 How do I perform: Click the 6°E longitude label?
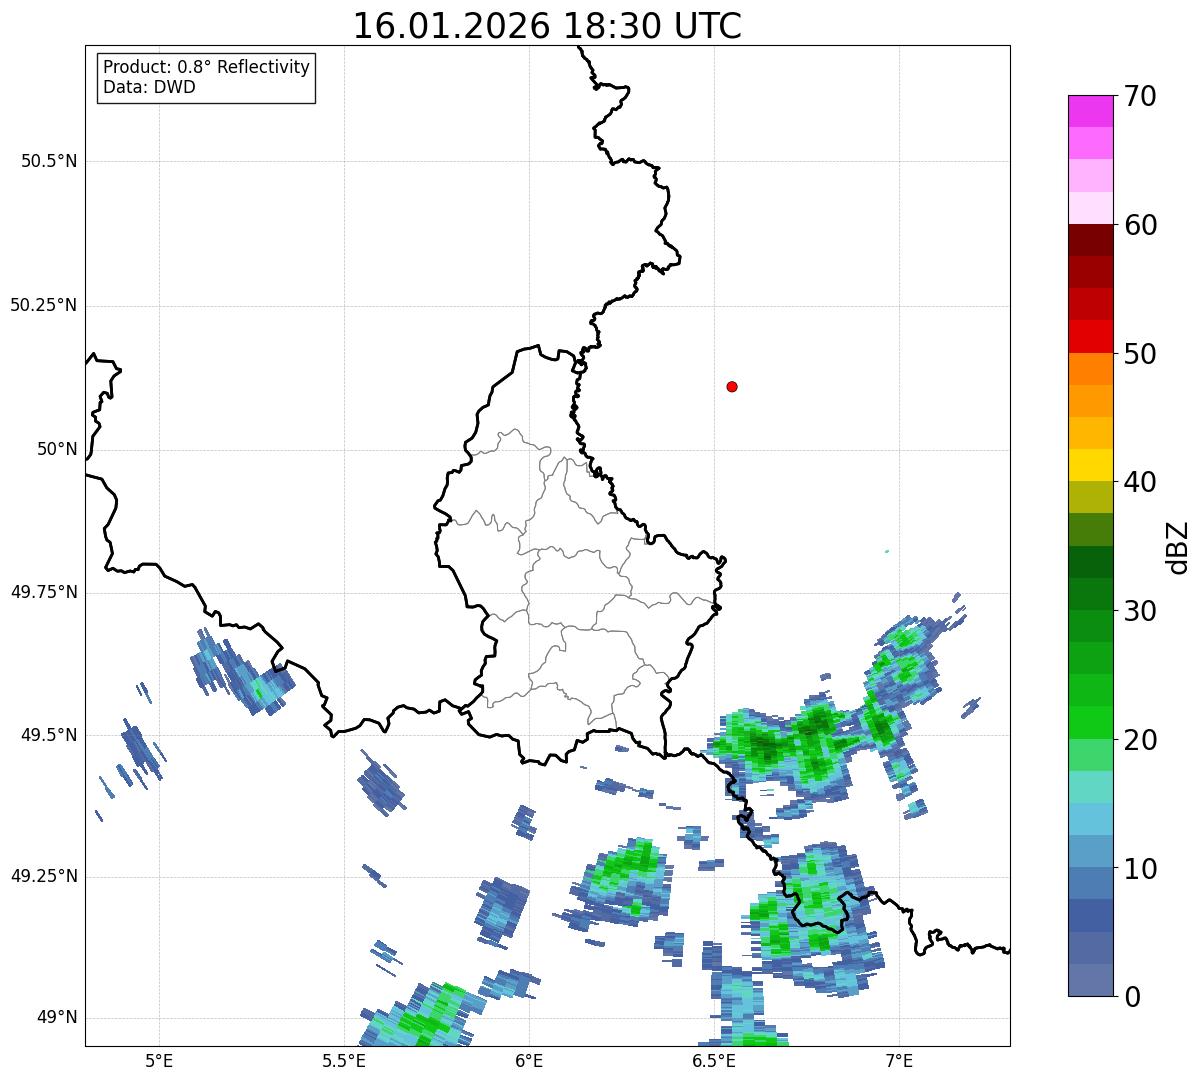(529, 1060)
